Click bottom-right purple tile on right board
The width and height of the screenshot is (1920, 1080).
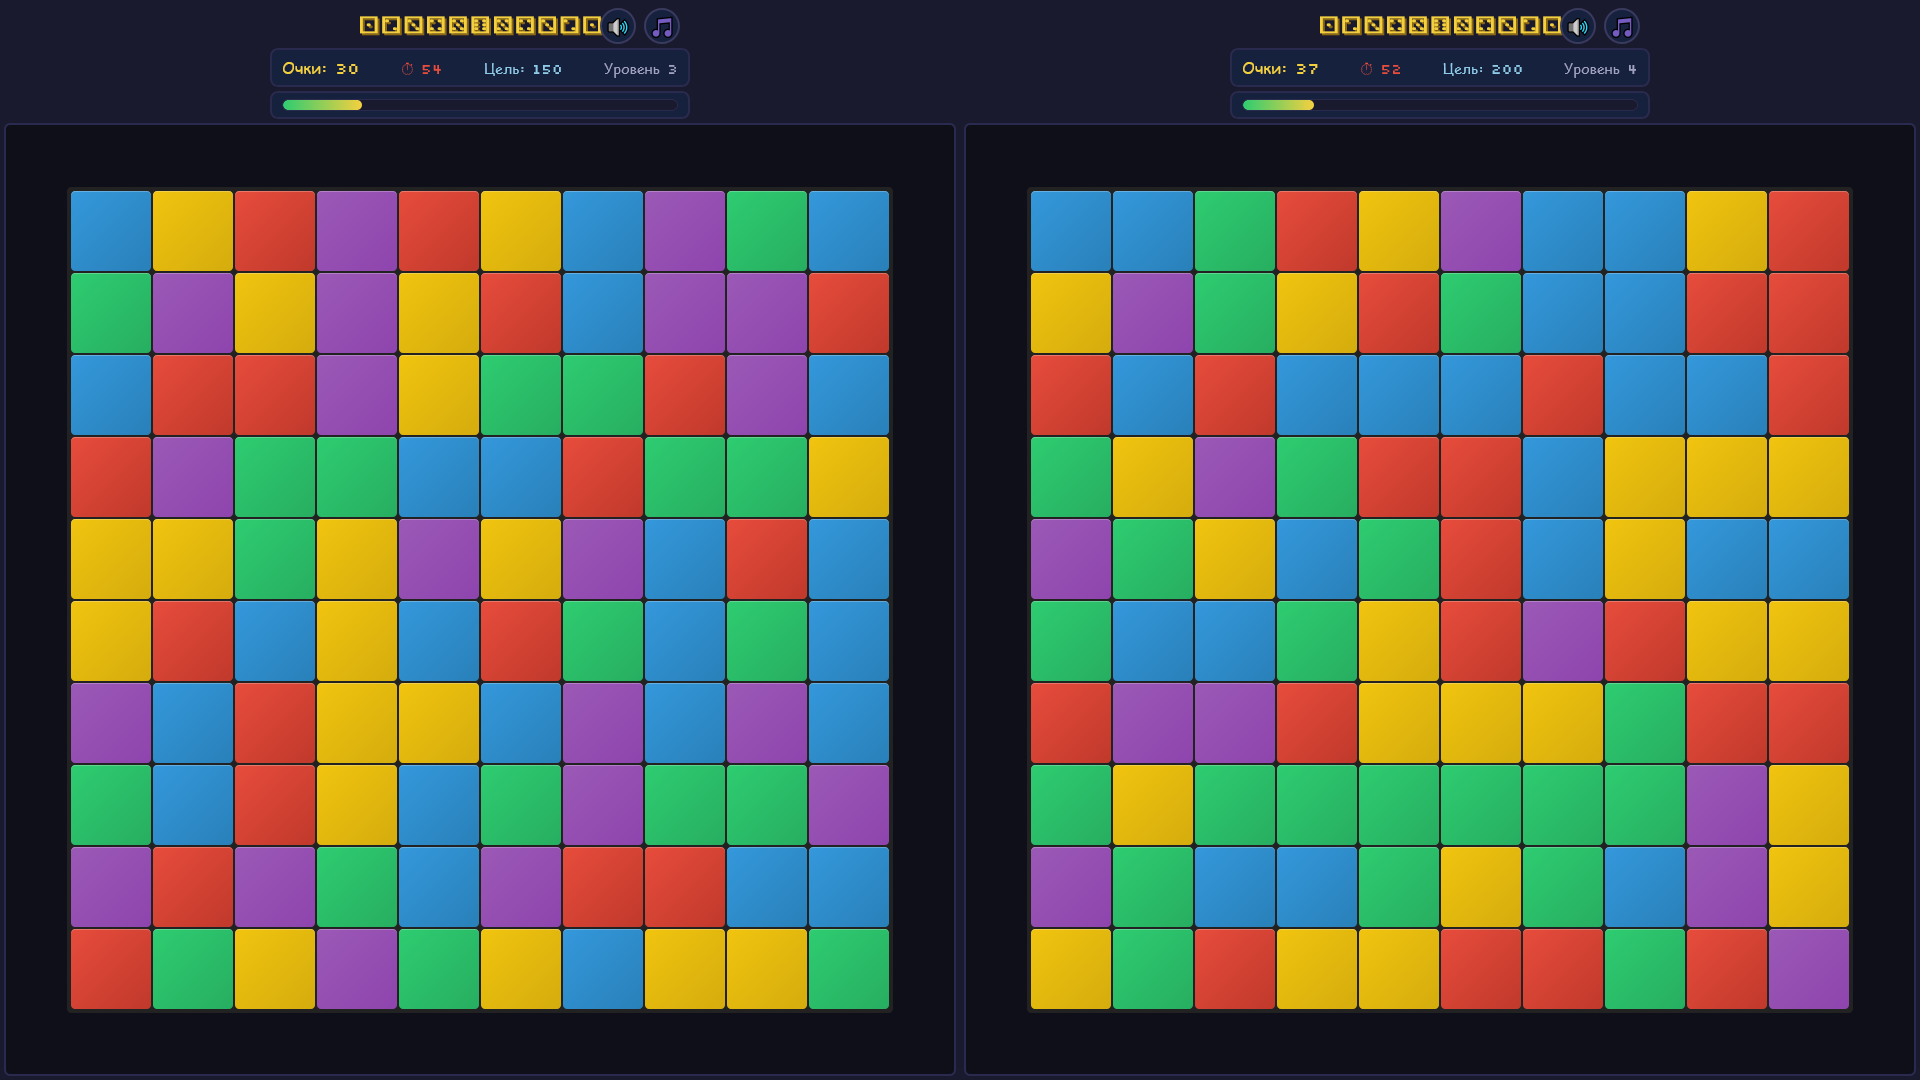[1808, 969]
